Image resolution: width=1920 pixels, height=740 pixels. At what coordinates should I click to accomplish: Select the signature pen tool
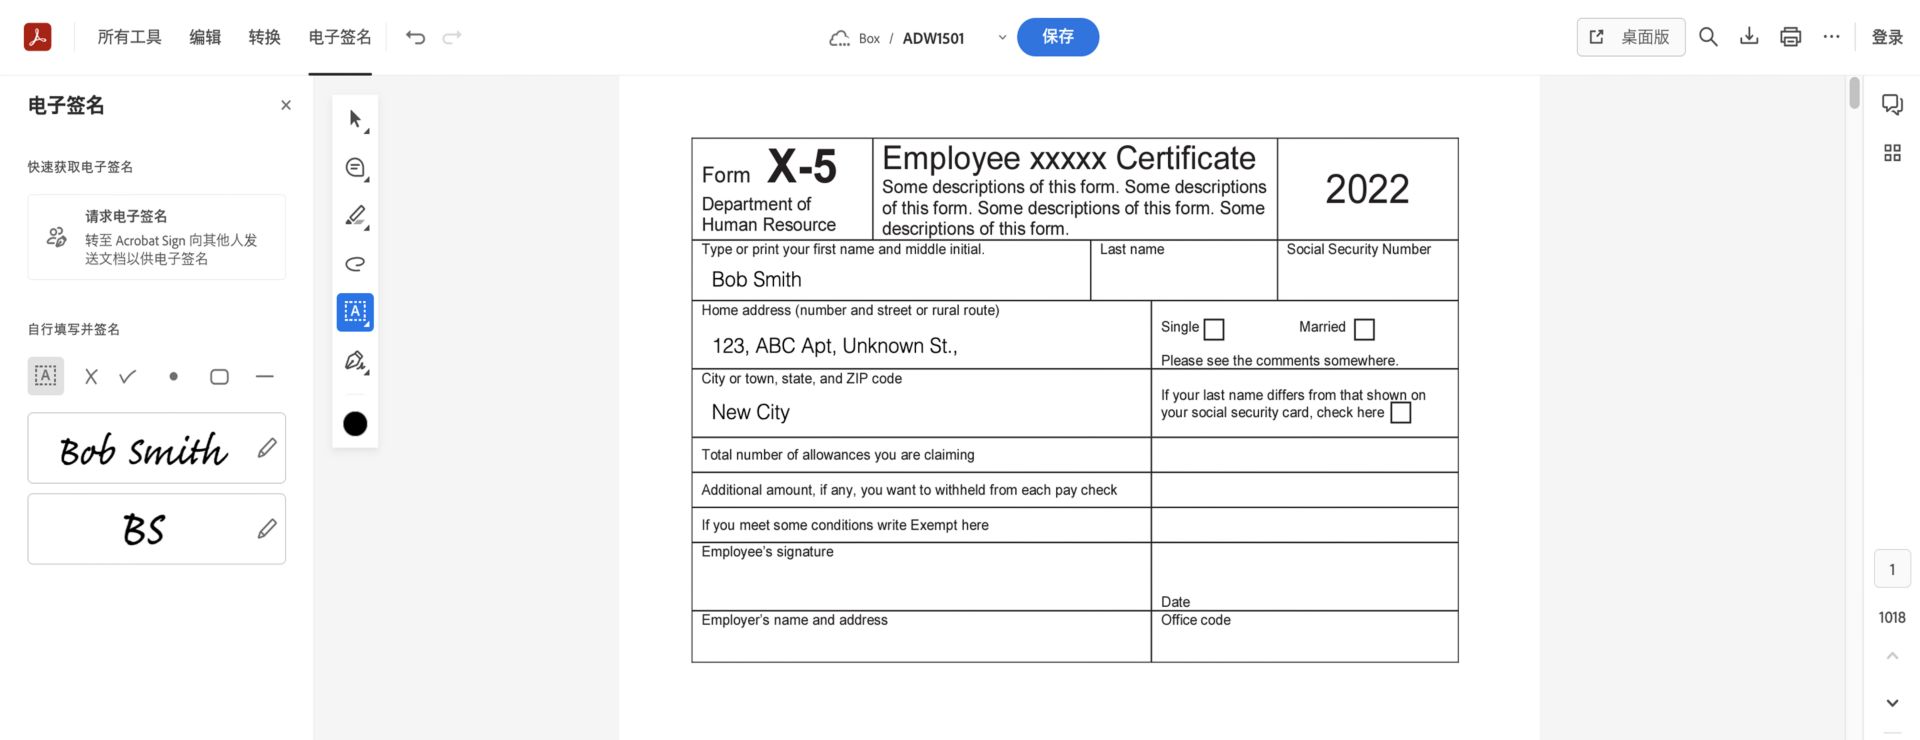(355, 361)
